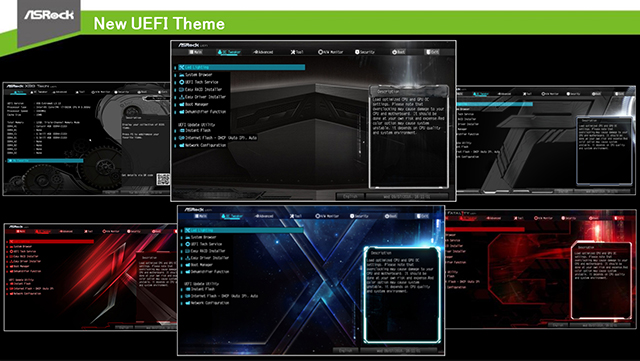Click QR code in leftmost gear-themed screenshot
Viewport: 640px width, 361px height.
[163, 179]
